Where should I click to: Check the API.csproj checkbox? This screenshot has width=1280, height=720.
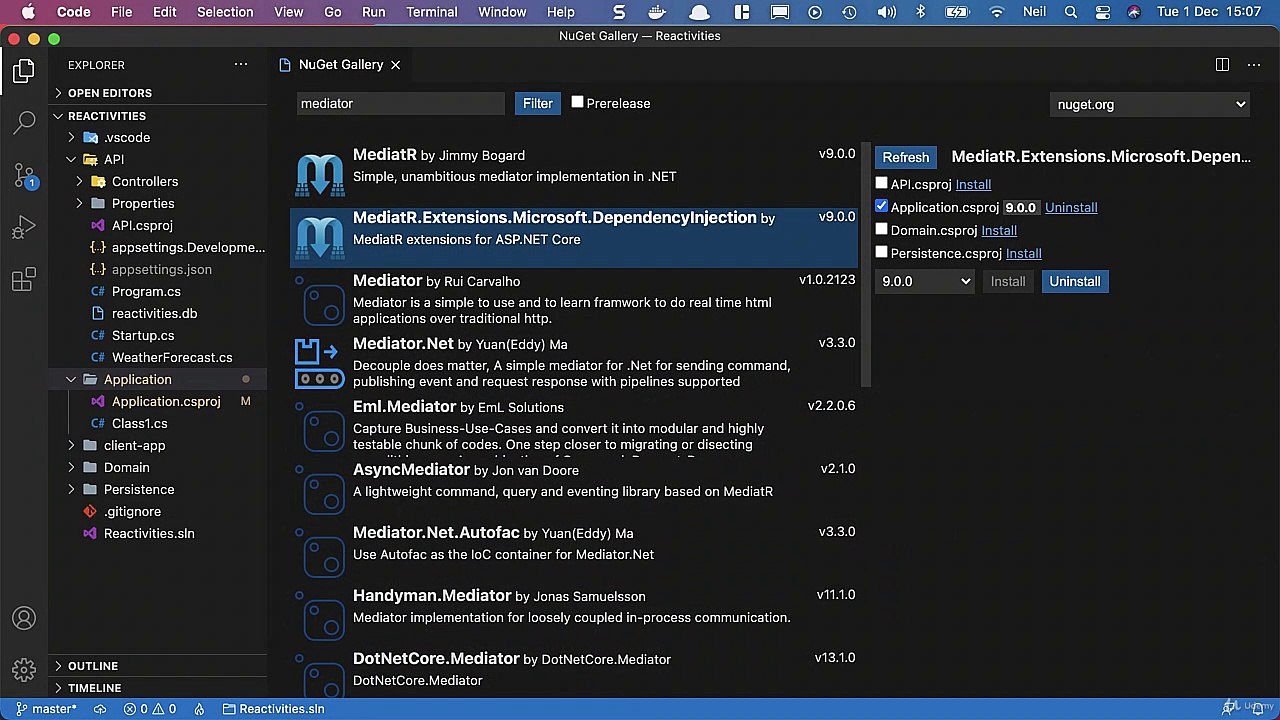tap(881, 184)
